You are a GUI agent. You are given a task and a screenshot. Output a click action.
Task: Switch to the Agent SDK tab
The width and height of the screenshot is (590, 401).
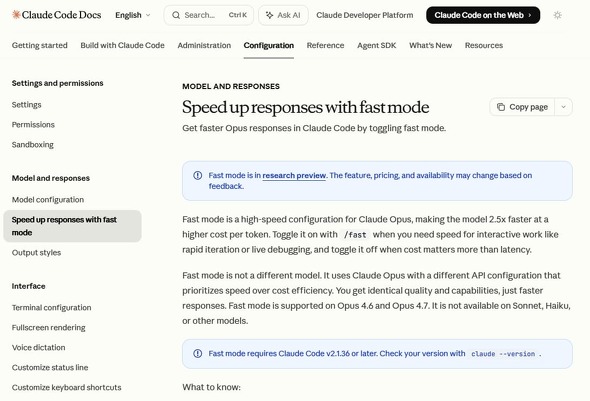click(377, 45)
